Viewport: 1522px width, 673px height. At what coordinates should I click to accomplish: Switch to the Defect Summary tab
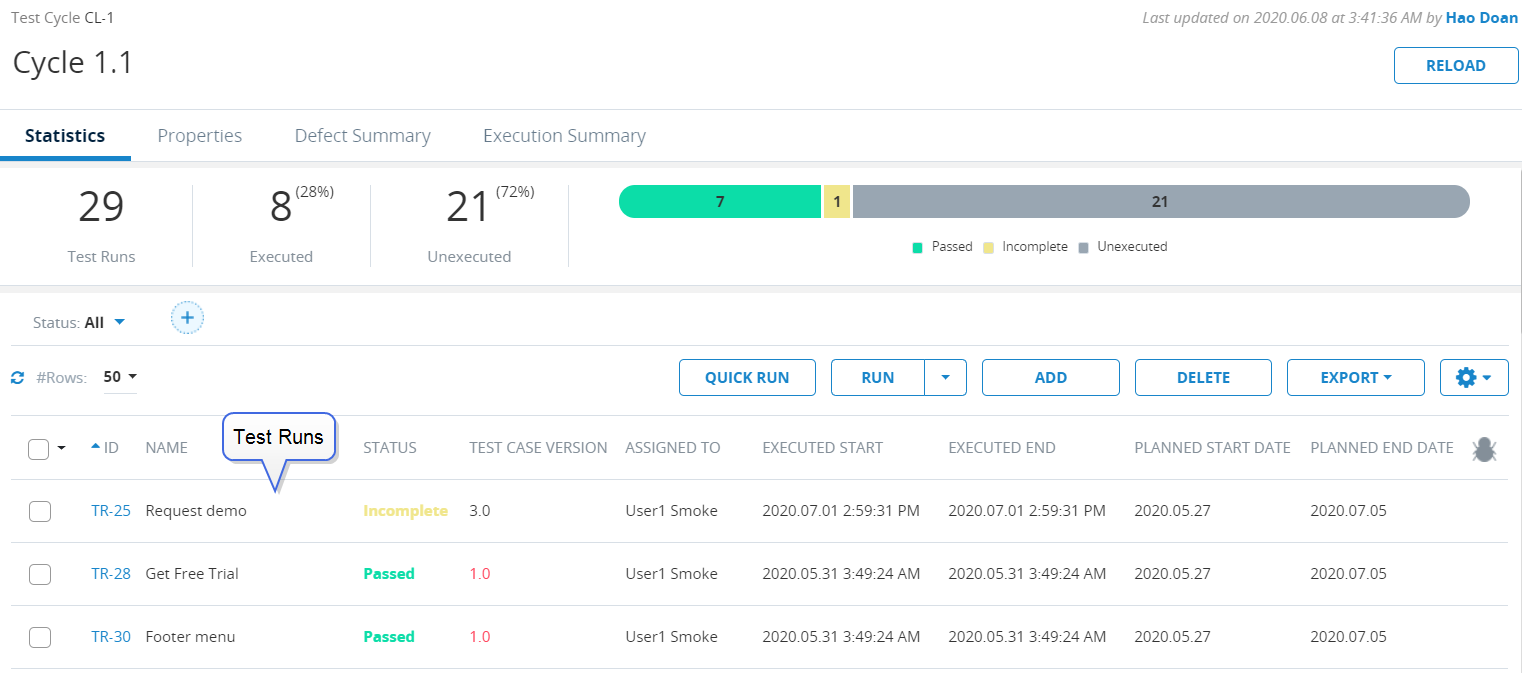tap(362, 136)
